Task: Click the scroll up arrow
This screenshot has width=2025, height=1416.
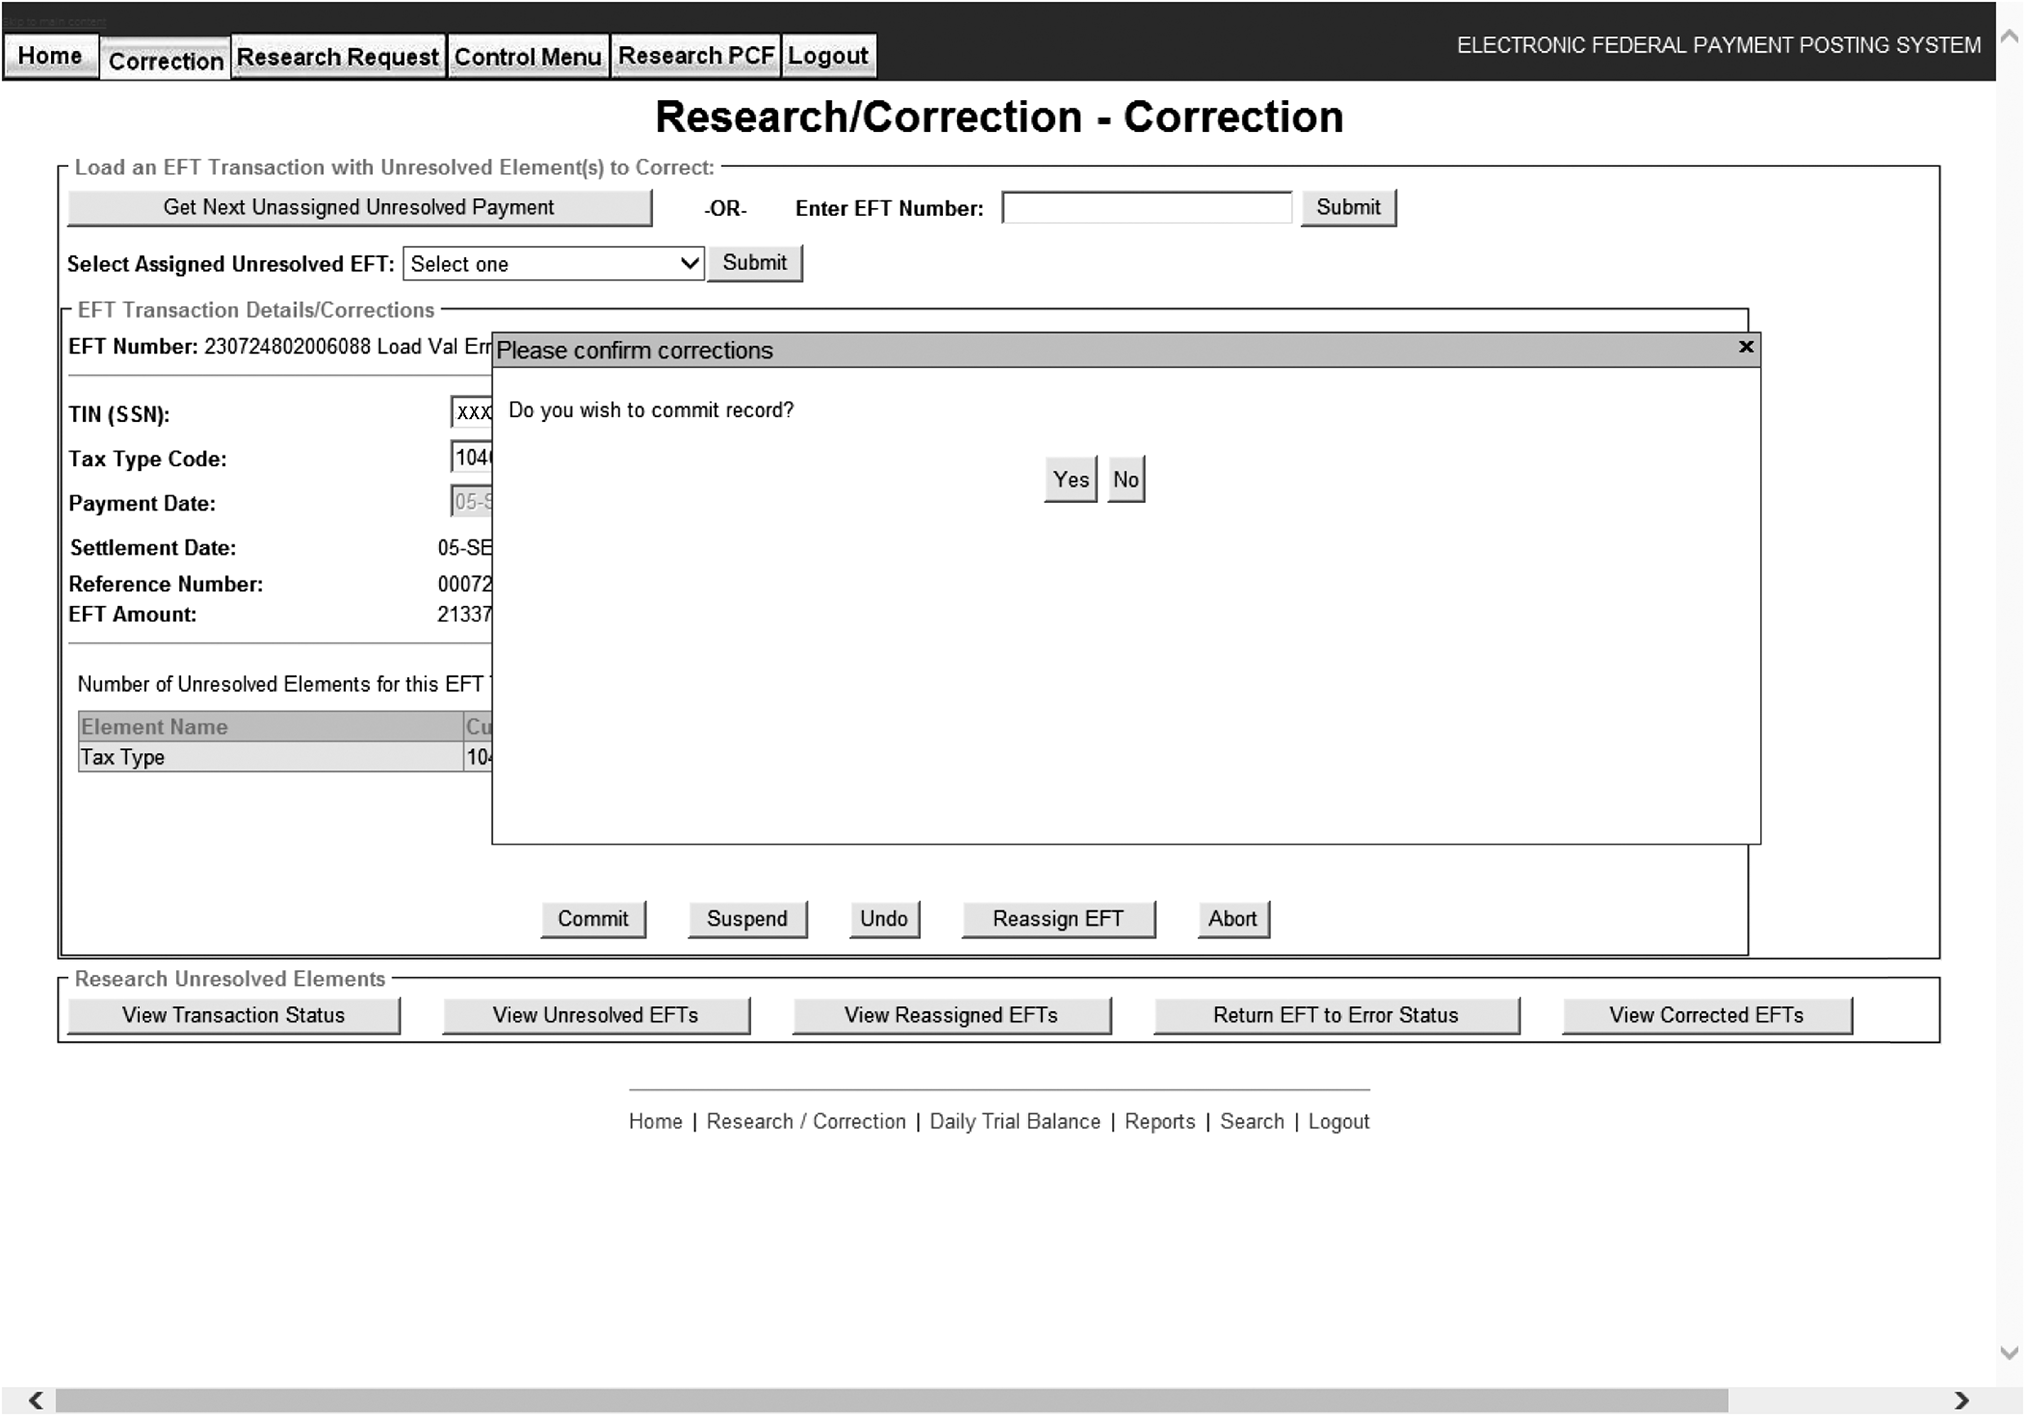Action: (x=2009, y=36)
